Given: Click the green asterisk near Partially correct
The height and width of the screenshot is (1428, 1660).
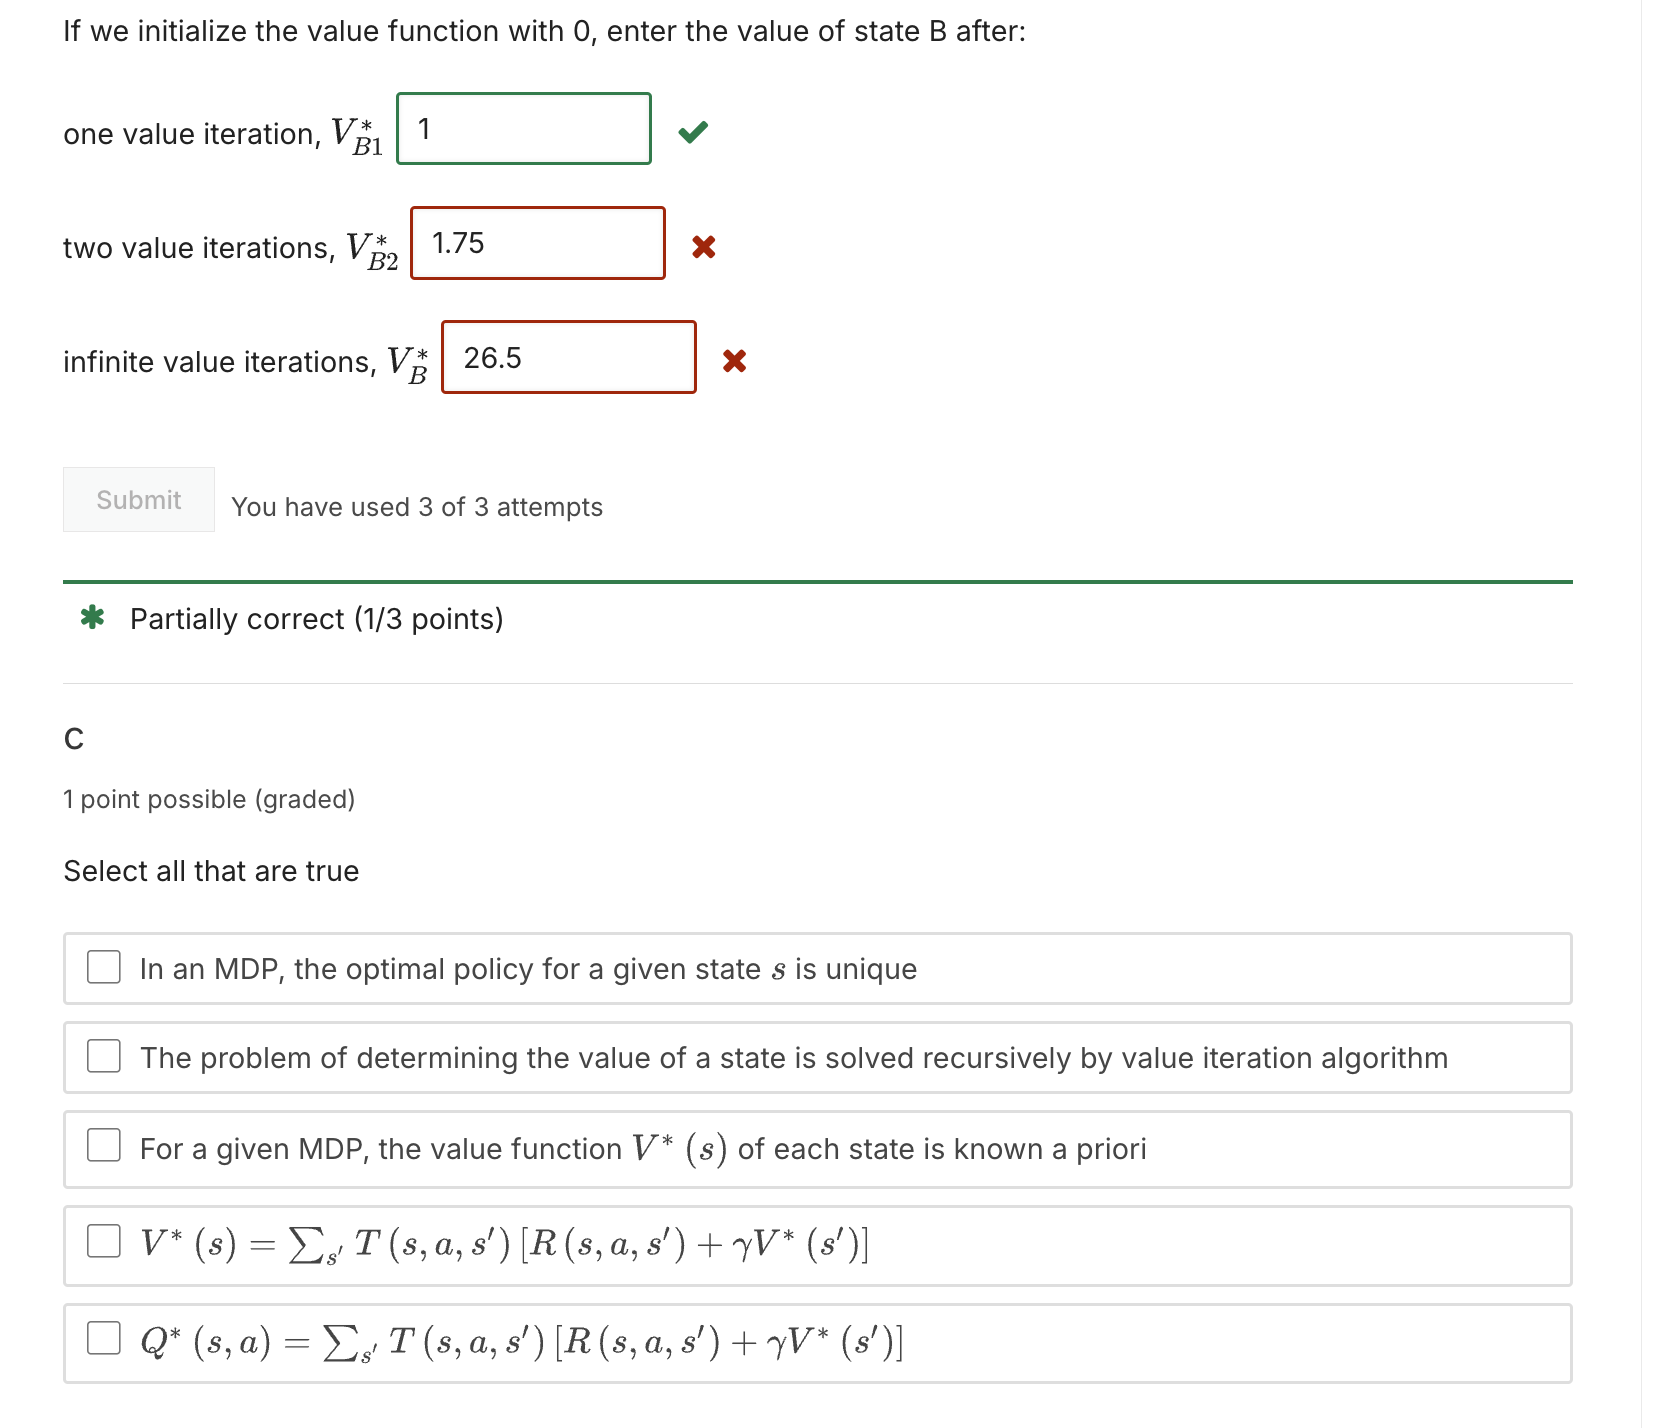Looking at the screenshot, I should coord(93,618).
